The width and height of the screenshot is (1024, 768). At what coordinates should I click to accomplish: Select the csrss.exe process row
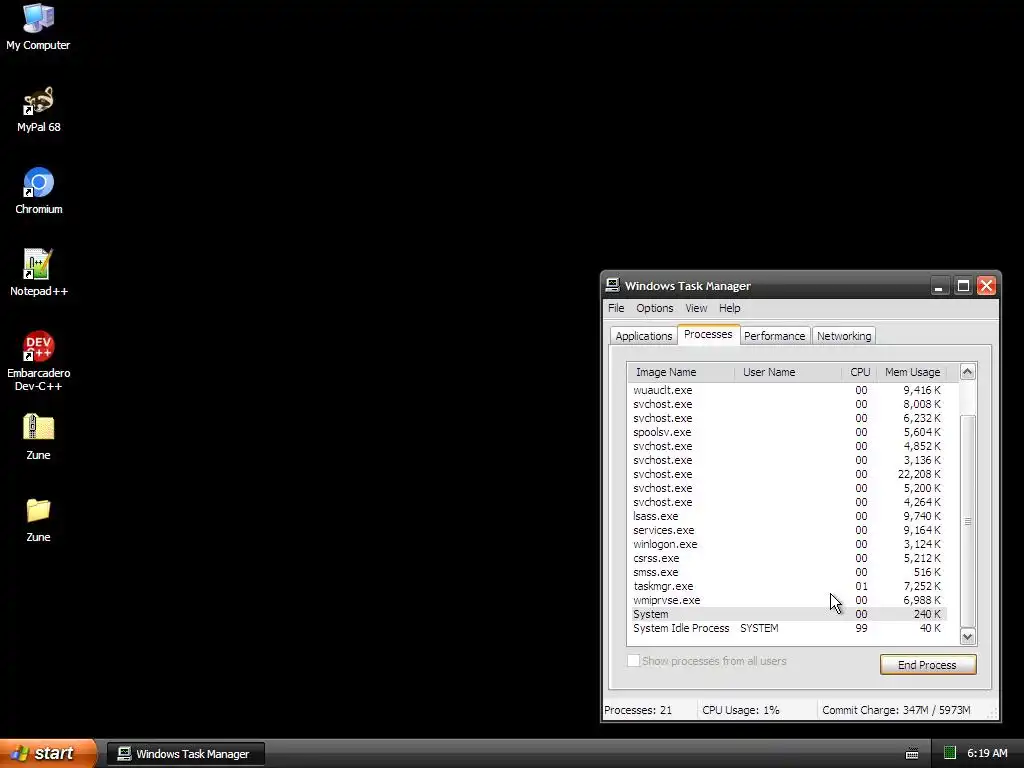pyautogui.click(x=788, y=558)
